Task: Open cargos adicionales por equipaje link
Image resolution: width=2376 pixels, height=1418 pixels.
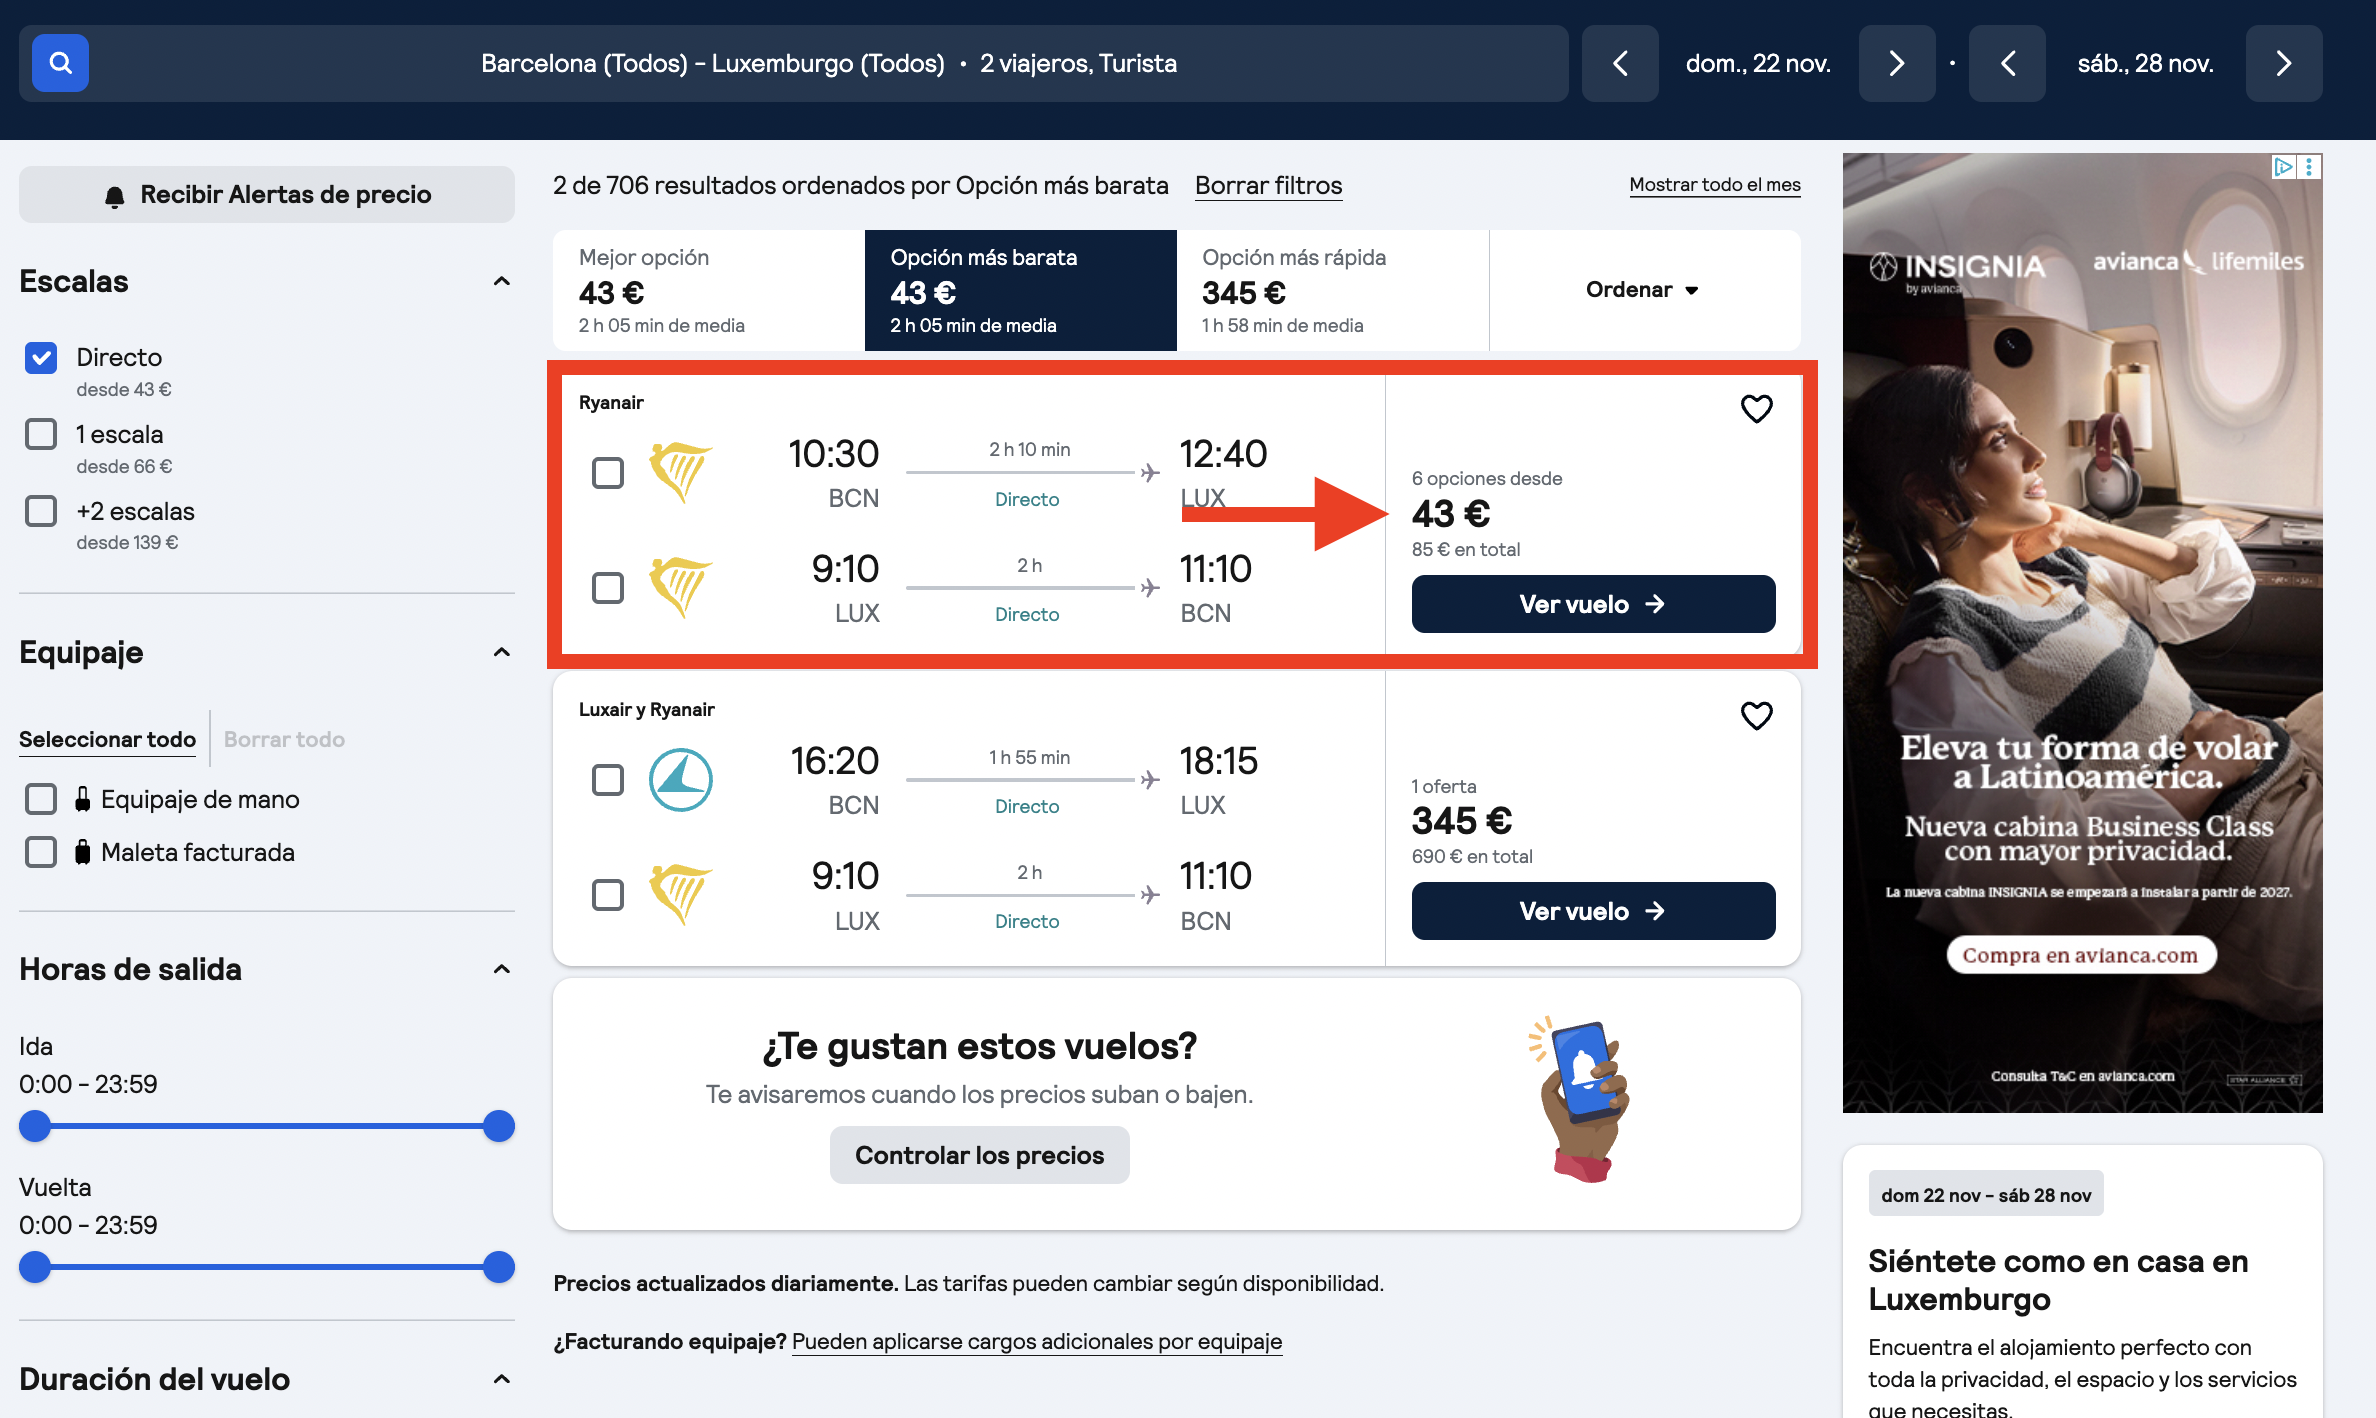Action: (x=1037, y=1342)
